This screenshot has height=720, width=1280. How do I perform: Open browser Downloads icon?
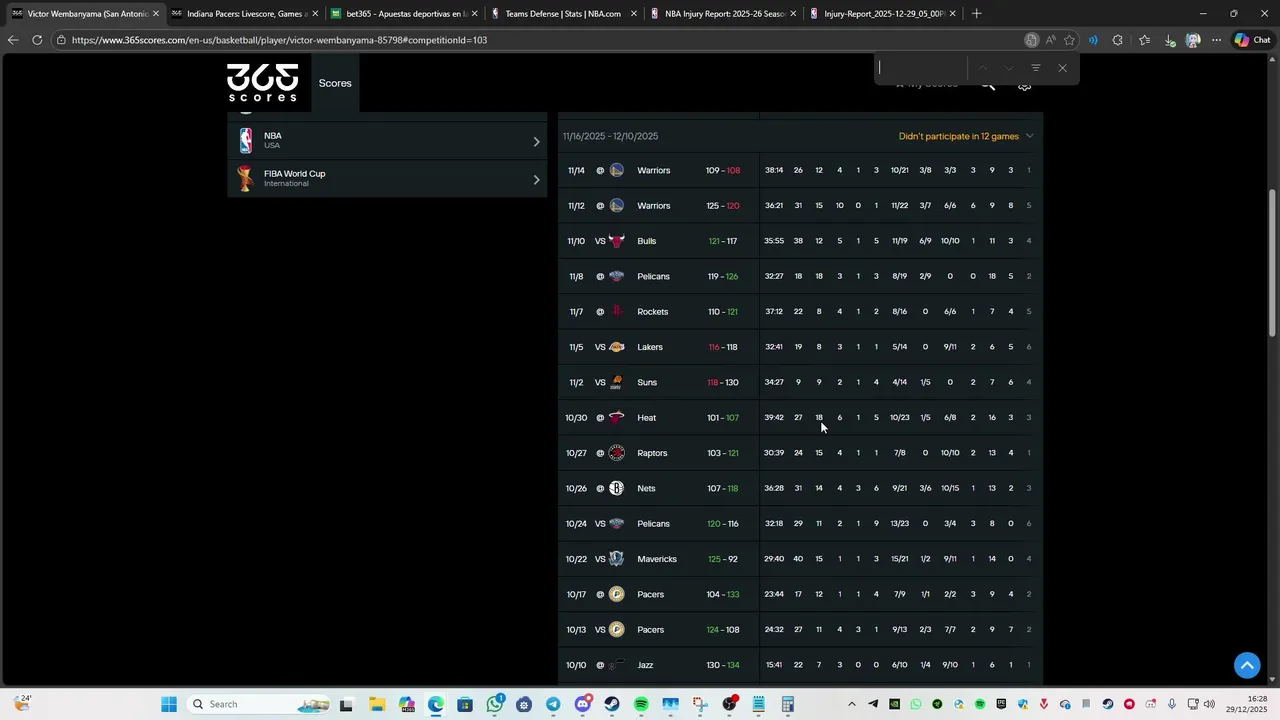coord(1170,40)
